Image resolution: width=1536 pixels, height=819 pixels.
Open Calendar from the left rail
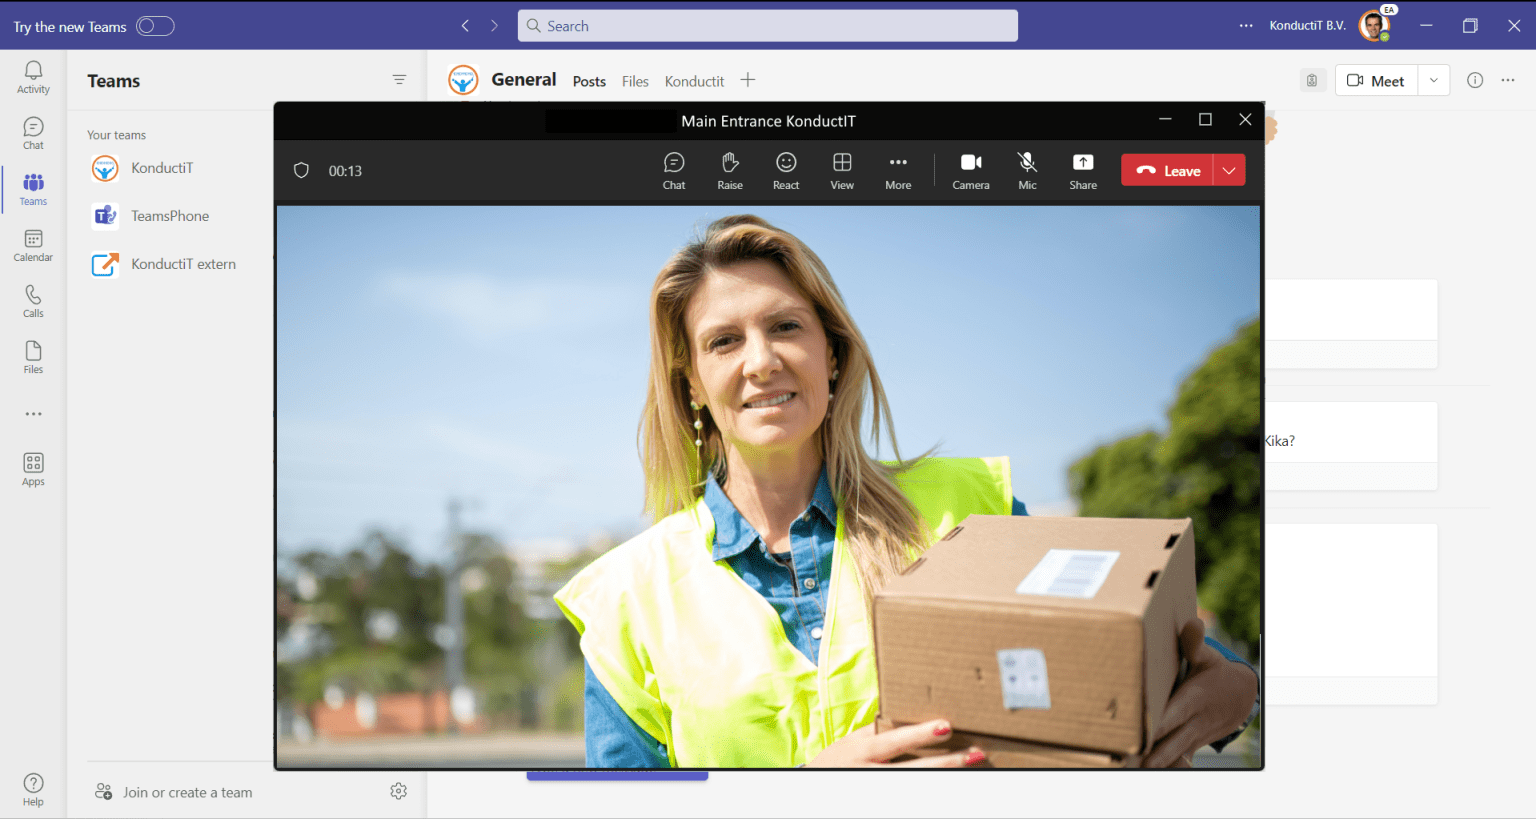coord(33,244)
